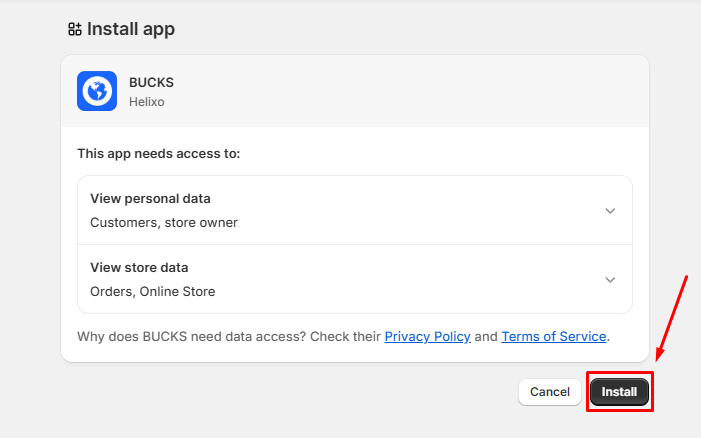Viewport: 701px width, 438px height.
Task: Click the BUCKS app name label
Action: [x=151, y=82]
